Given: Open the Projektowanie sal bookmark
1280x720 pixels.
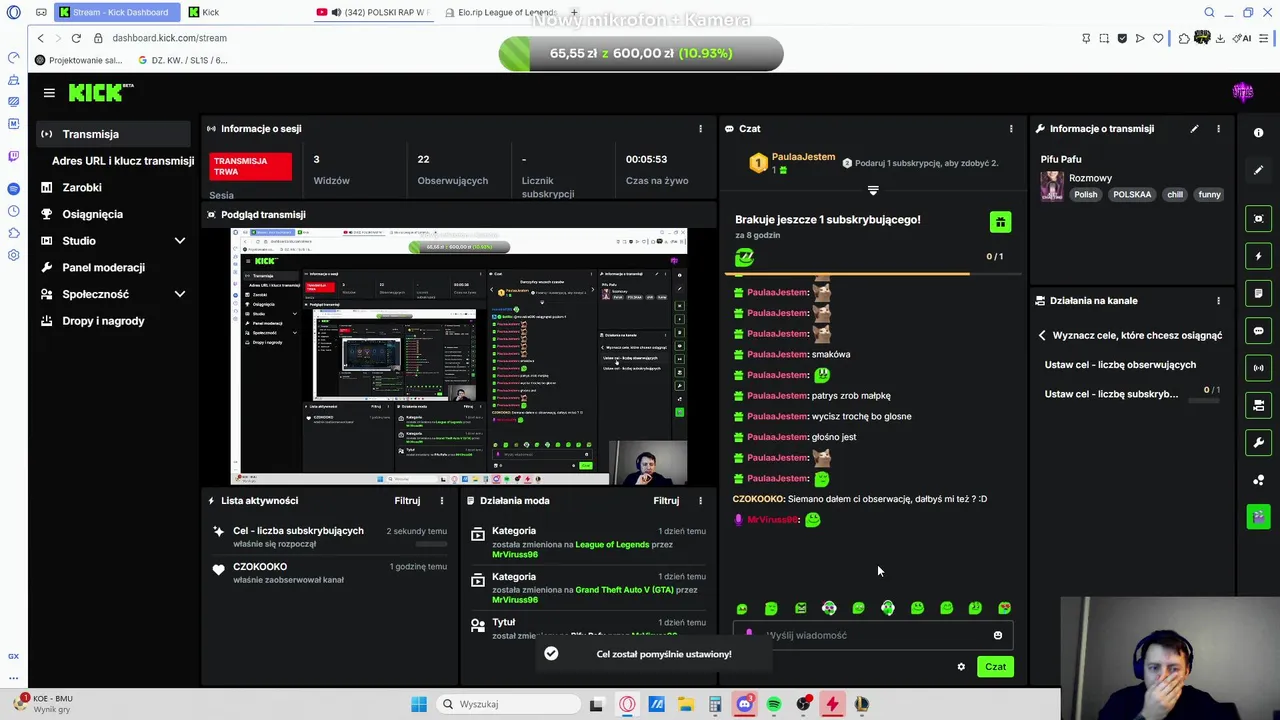Looking at the screenshot, I should [79, 60].
